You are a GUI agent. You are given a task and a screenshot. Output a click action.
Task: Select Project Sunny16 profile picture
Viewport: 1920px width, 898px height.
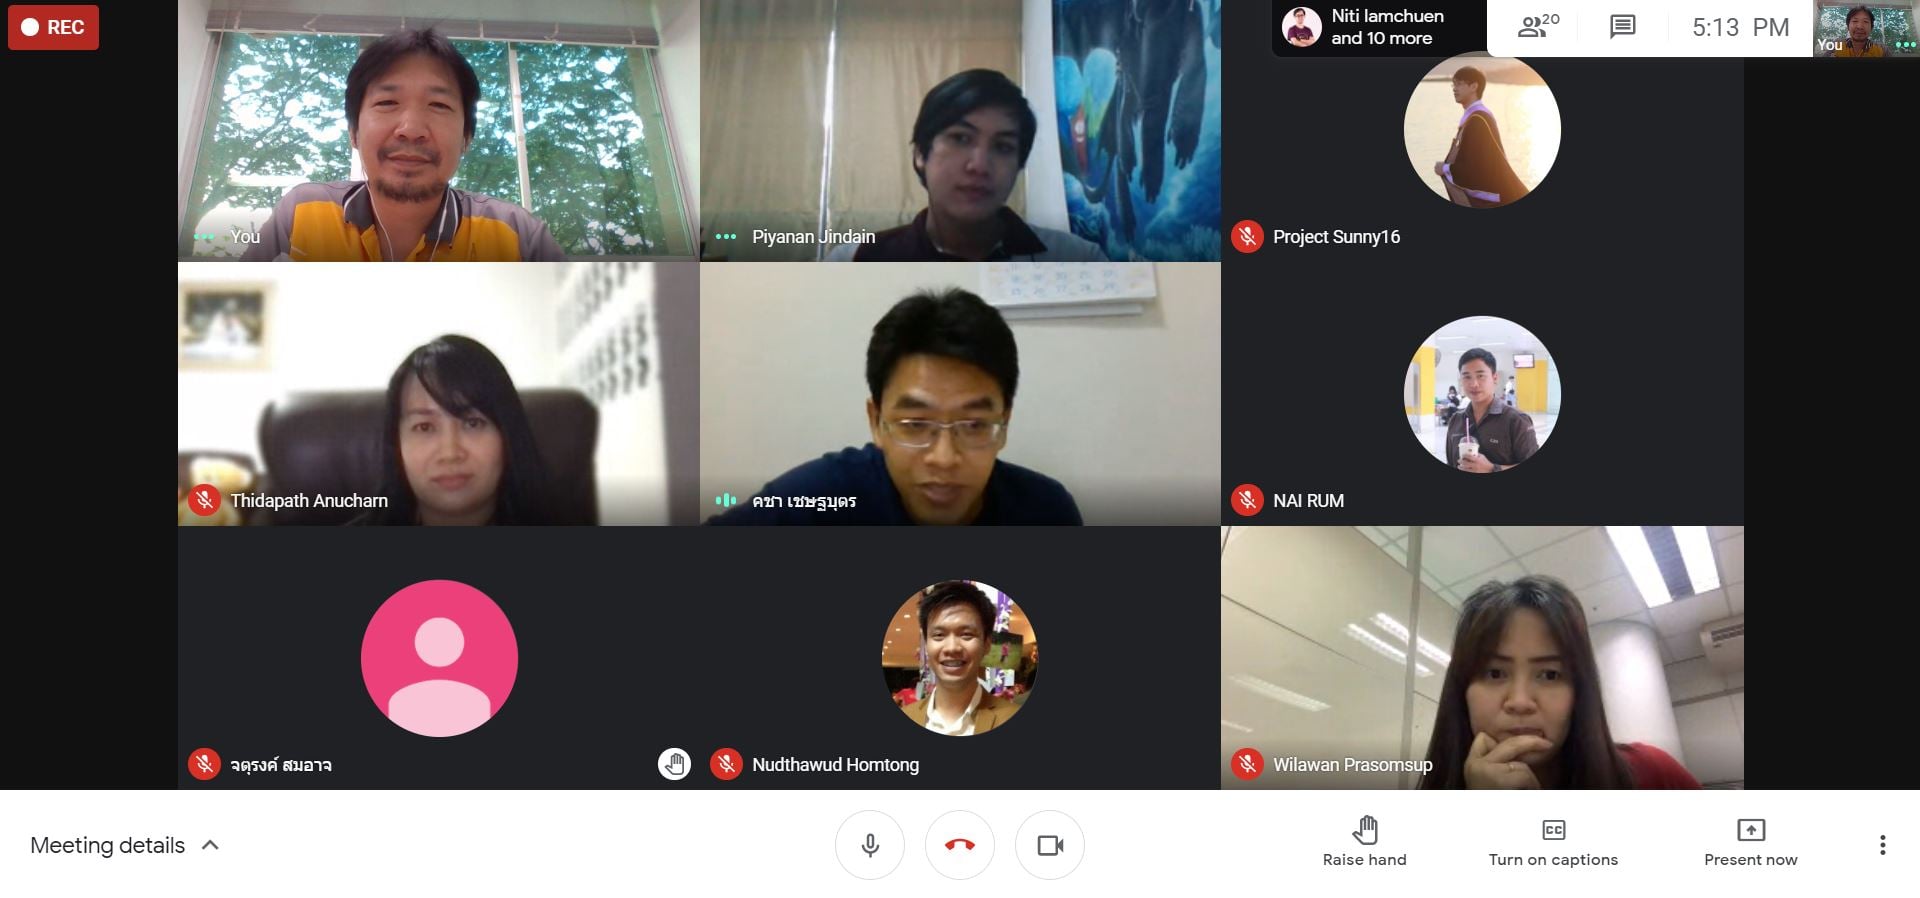tap(1482, 130)
